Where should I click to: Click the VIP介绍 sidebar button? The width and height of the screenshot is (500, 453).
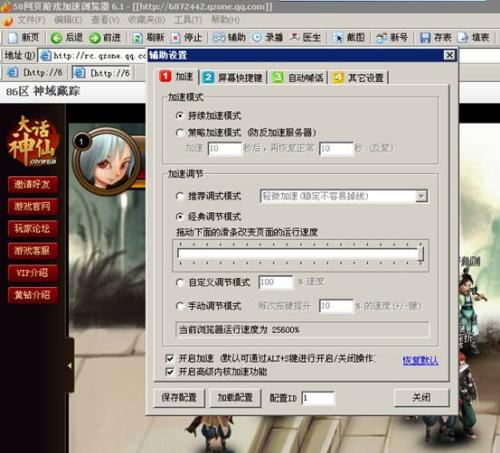[33, 273]
